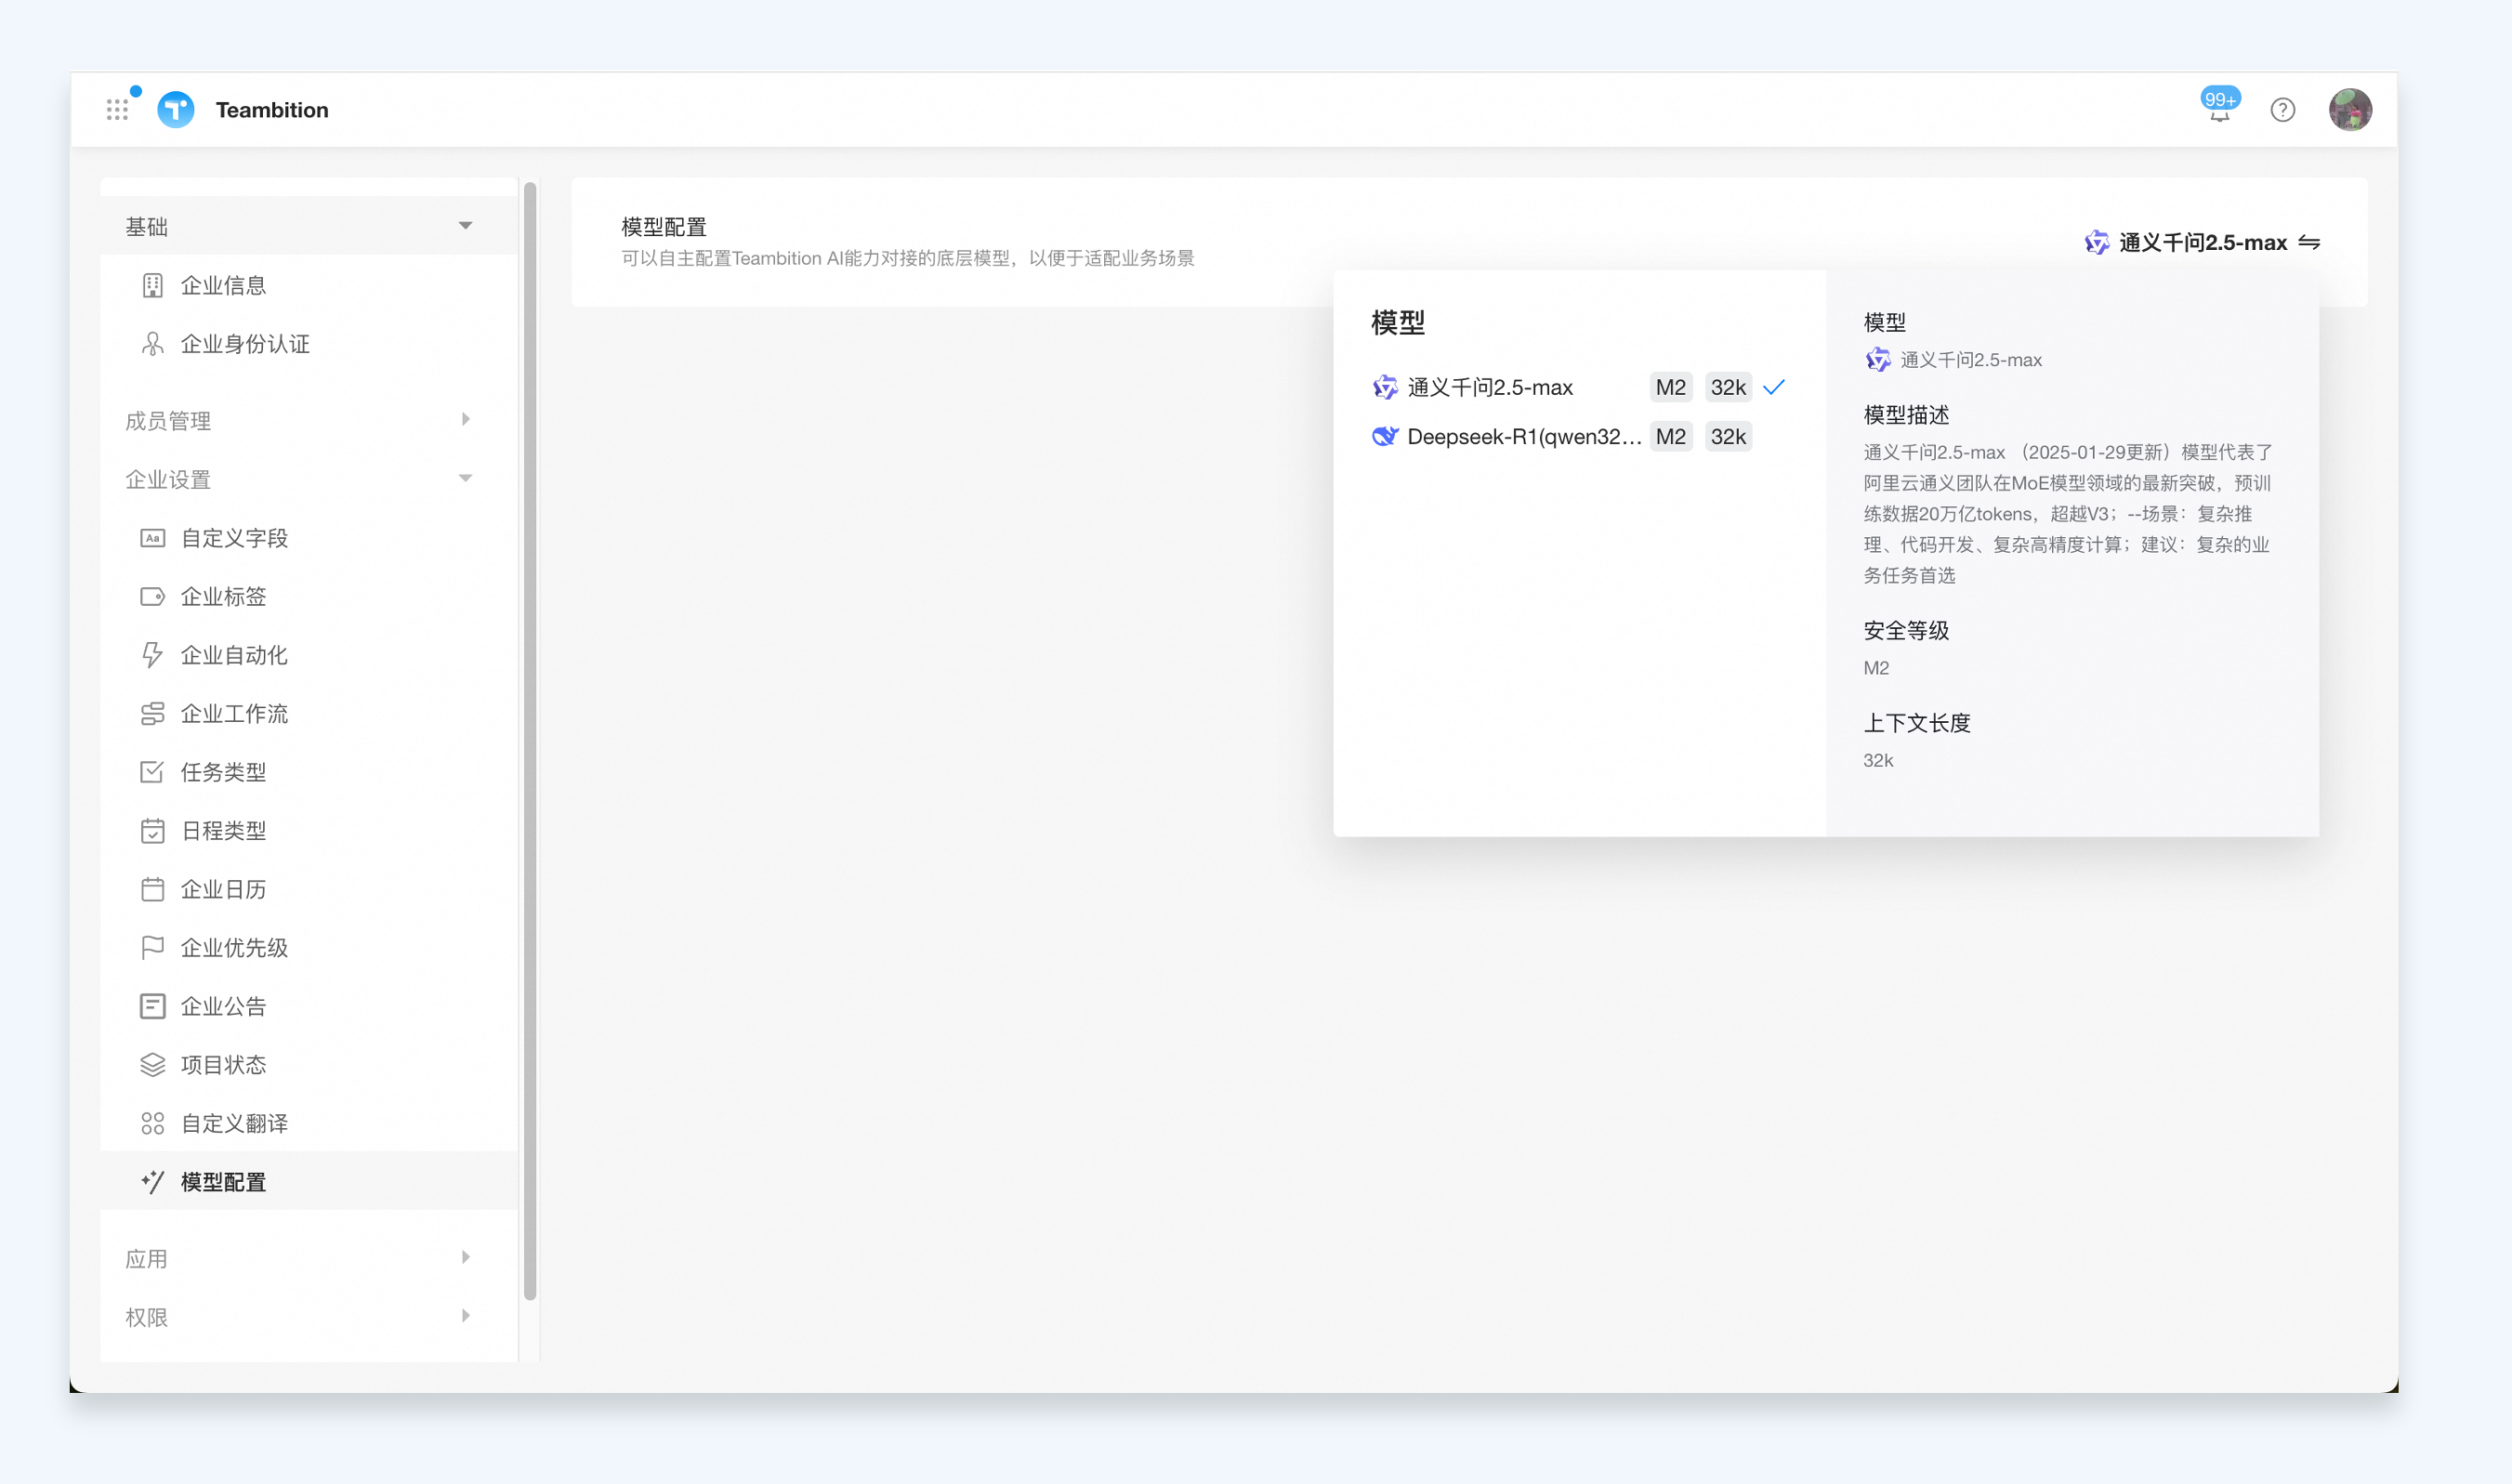Image resolution: width=2512 pixels, height=1484 pixels.
Task: Click the Teambition brand name
Action: click(272, 110)
